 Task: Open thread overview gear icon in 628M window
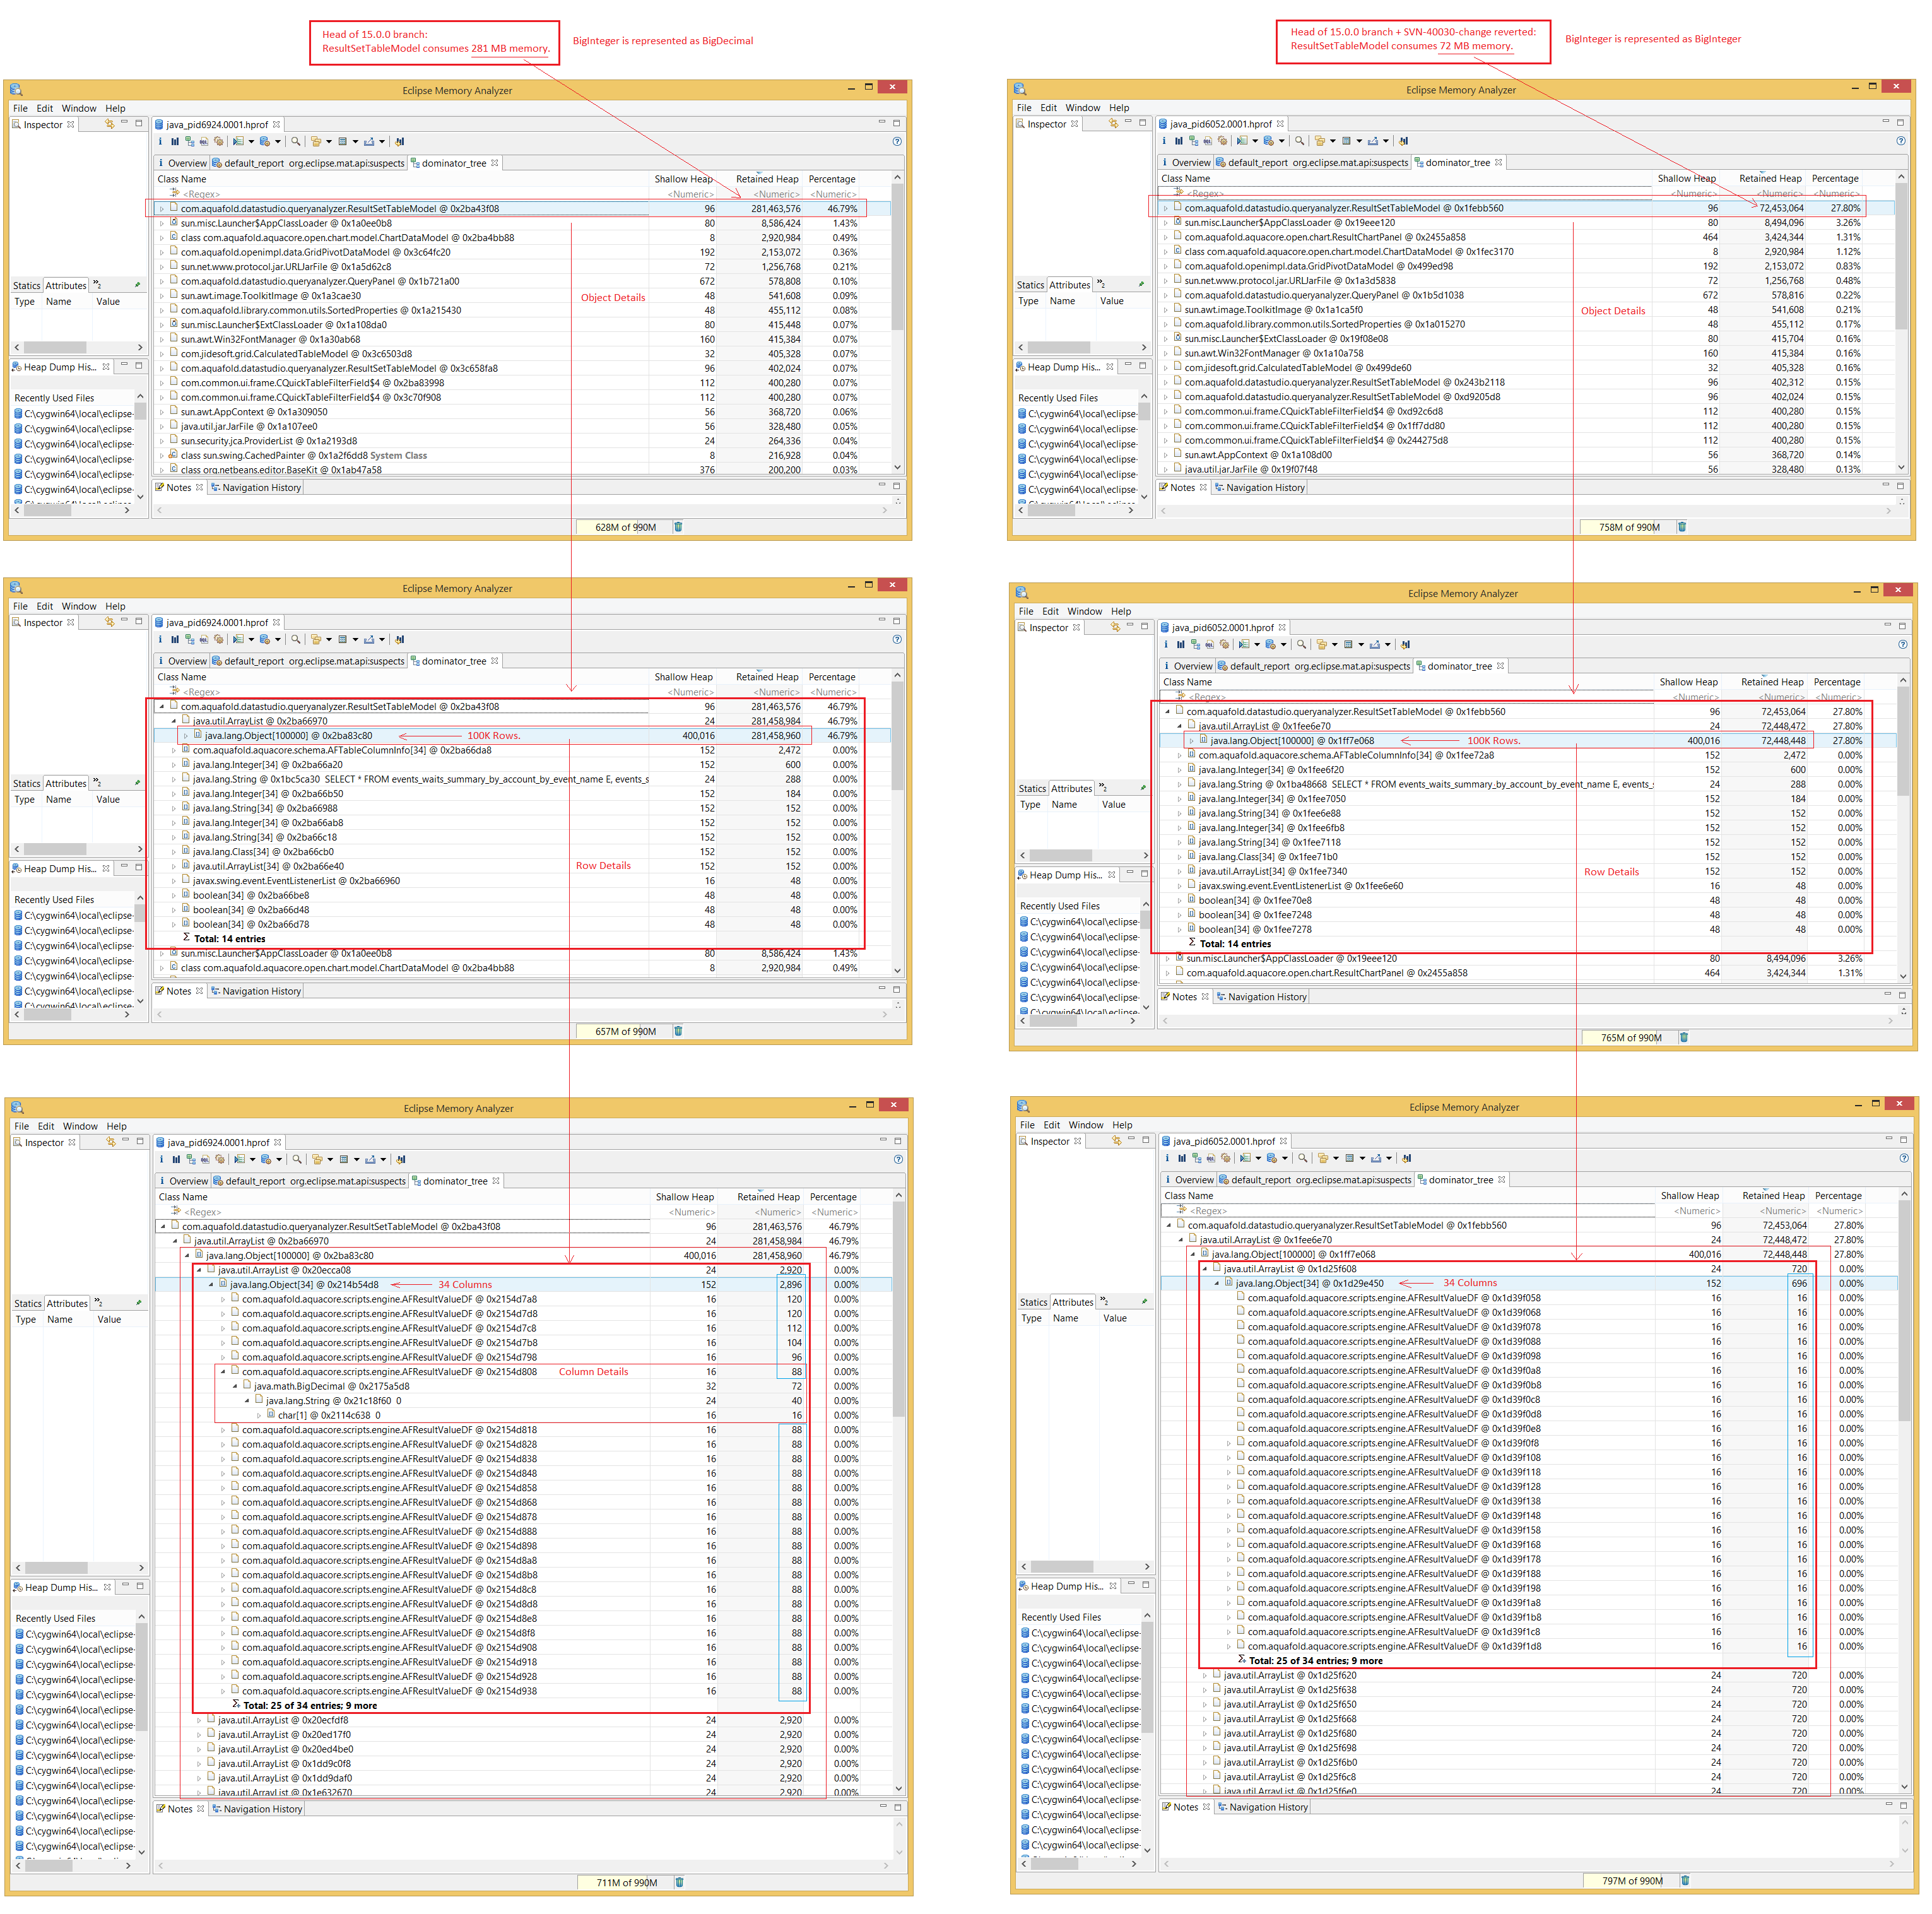(x=218, y=141)
